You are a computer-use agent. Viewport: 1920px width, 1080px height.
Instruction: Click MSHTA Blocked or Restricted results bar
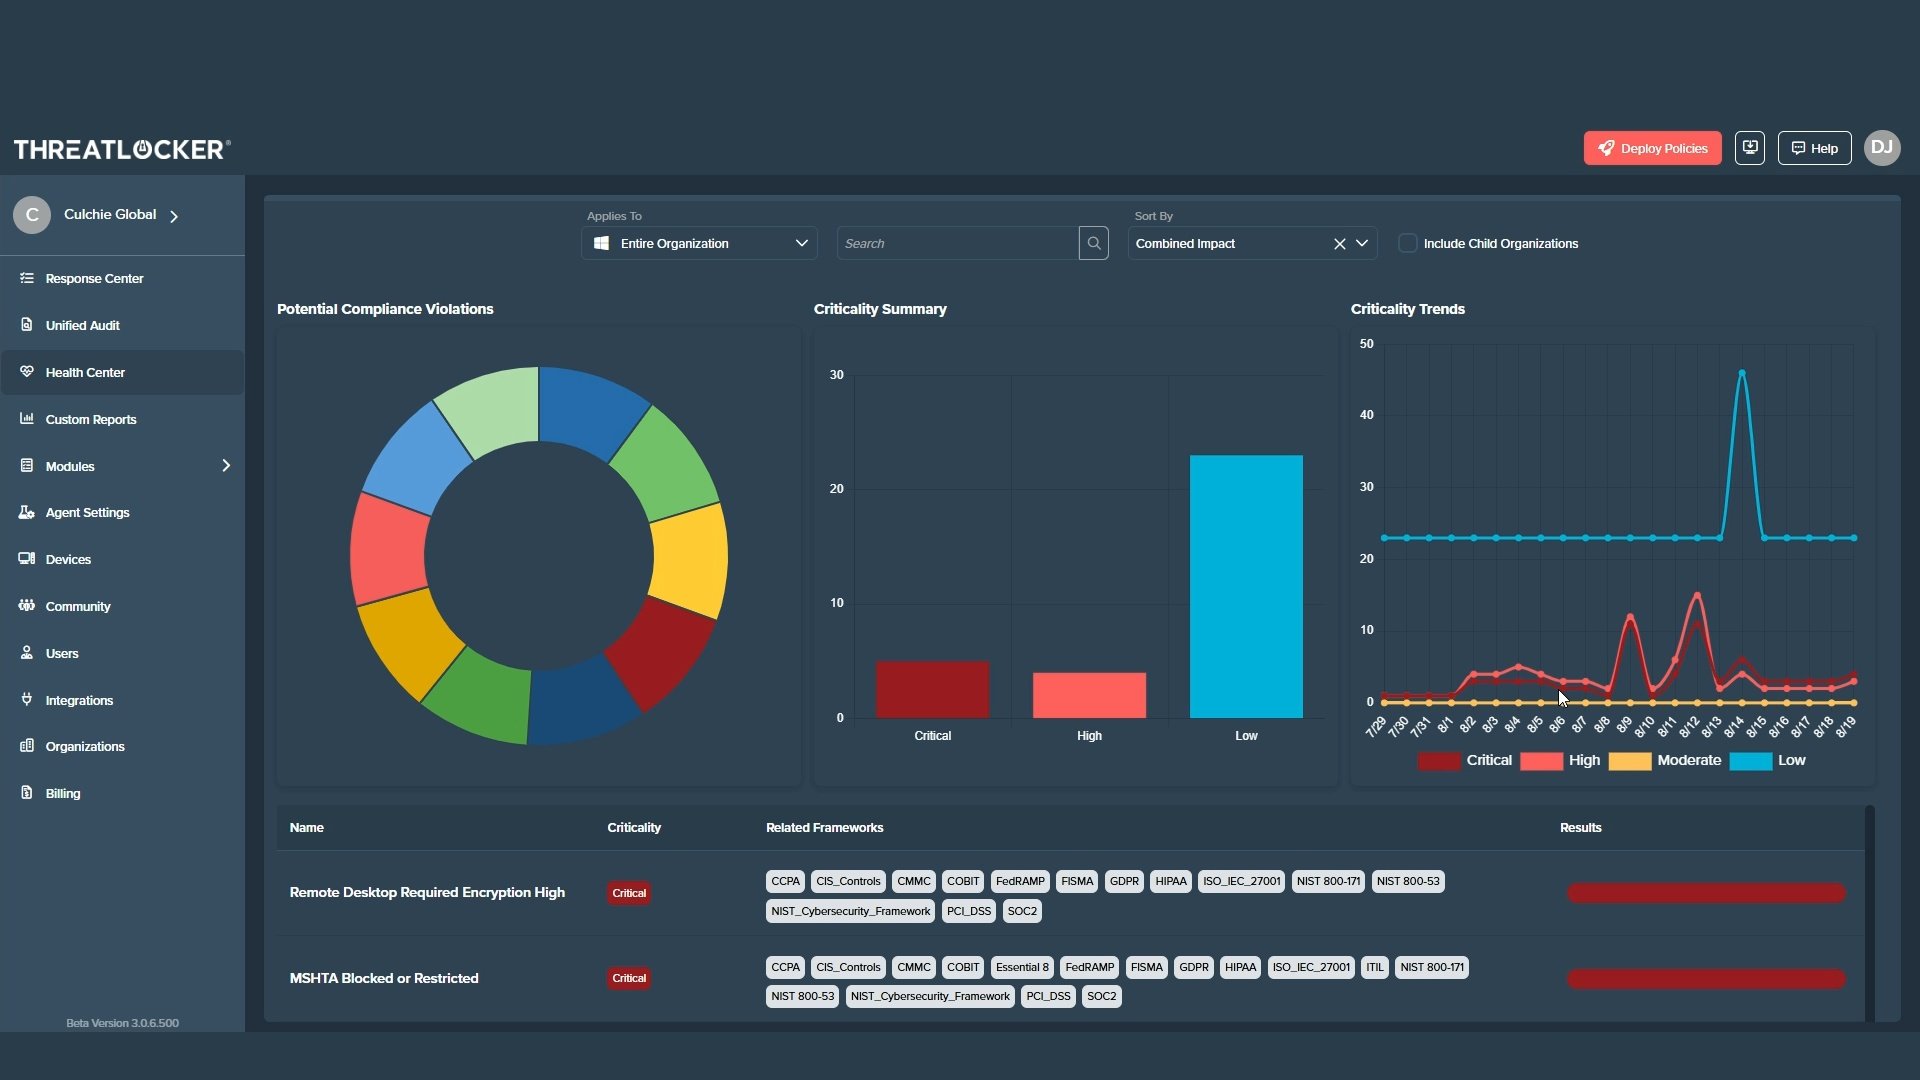point(1706,979)
